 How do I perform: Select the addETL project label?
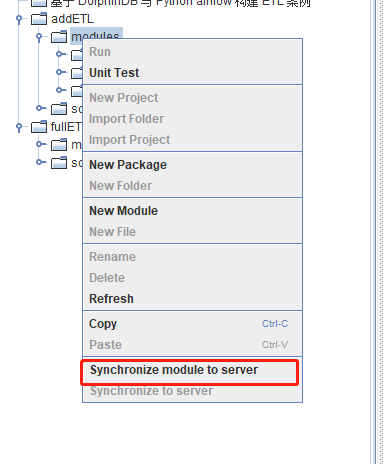72,19
